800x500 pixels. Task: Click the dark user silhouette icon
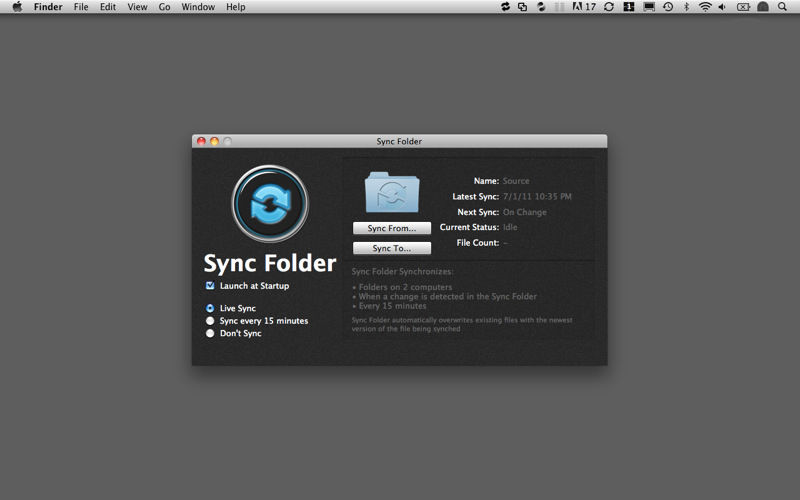(x=763, y=7)
